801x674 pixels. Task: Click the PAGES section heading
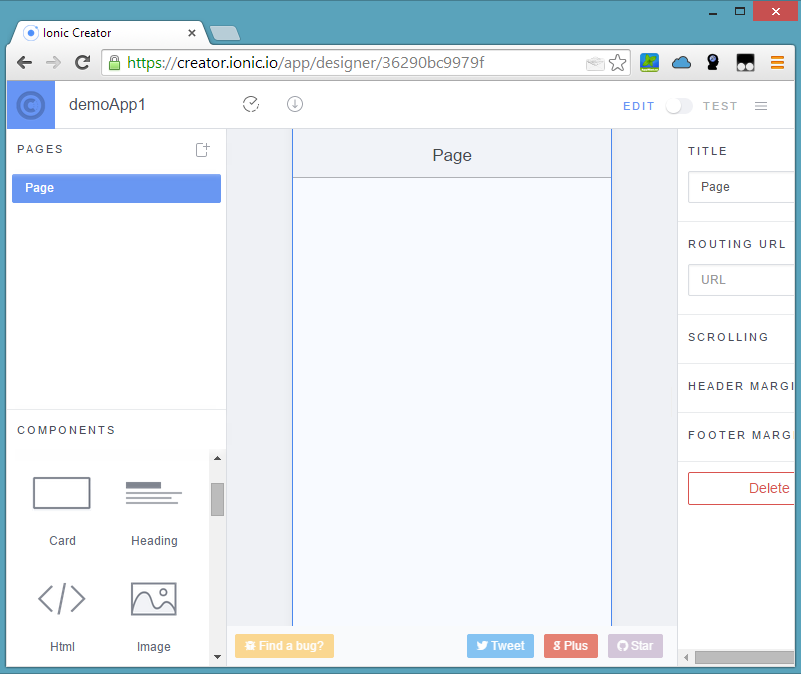tap(40, 149)
